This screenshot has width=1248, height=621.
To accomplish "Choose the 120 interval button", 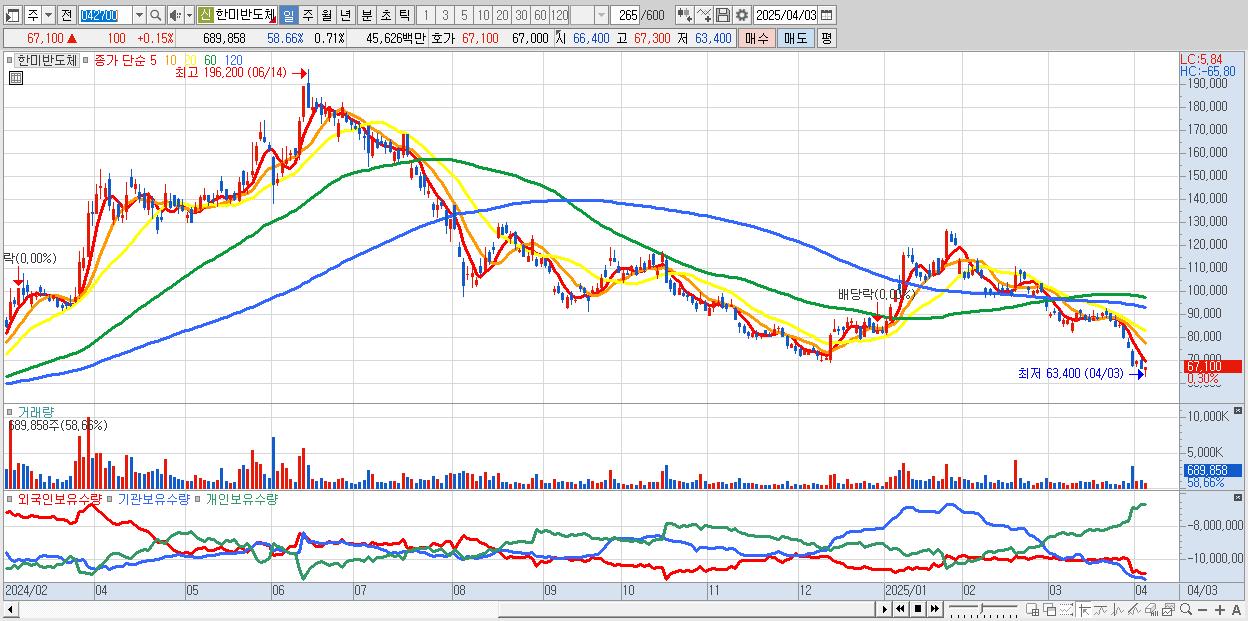I will tap(559, 15).
